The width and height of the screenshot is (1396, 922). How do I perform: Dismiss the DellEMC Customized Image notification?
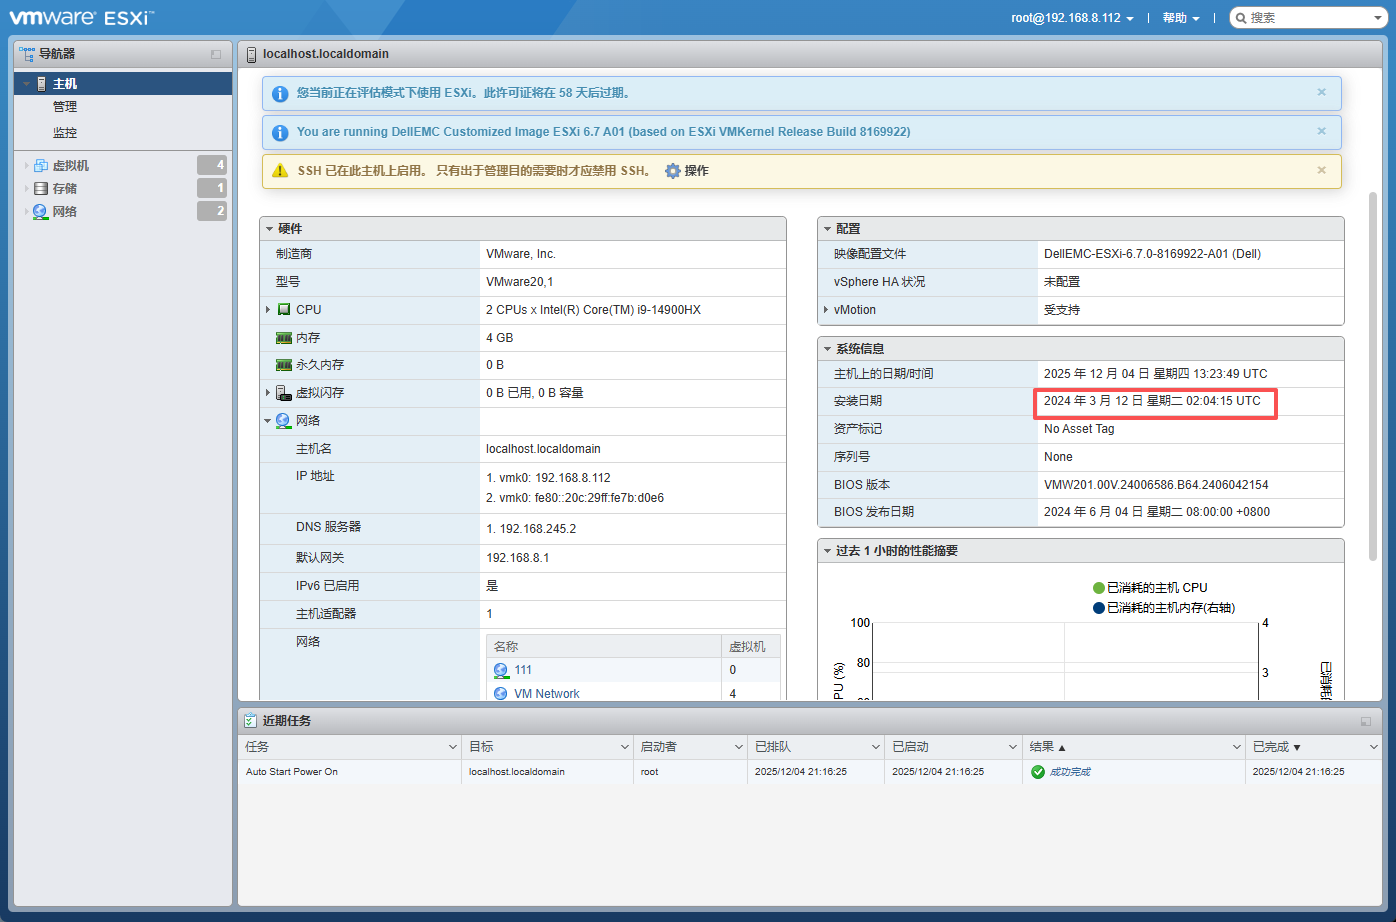tap(1321, 131)
